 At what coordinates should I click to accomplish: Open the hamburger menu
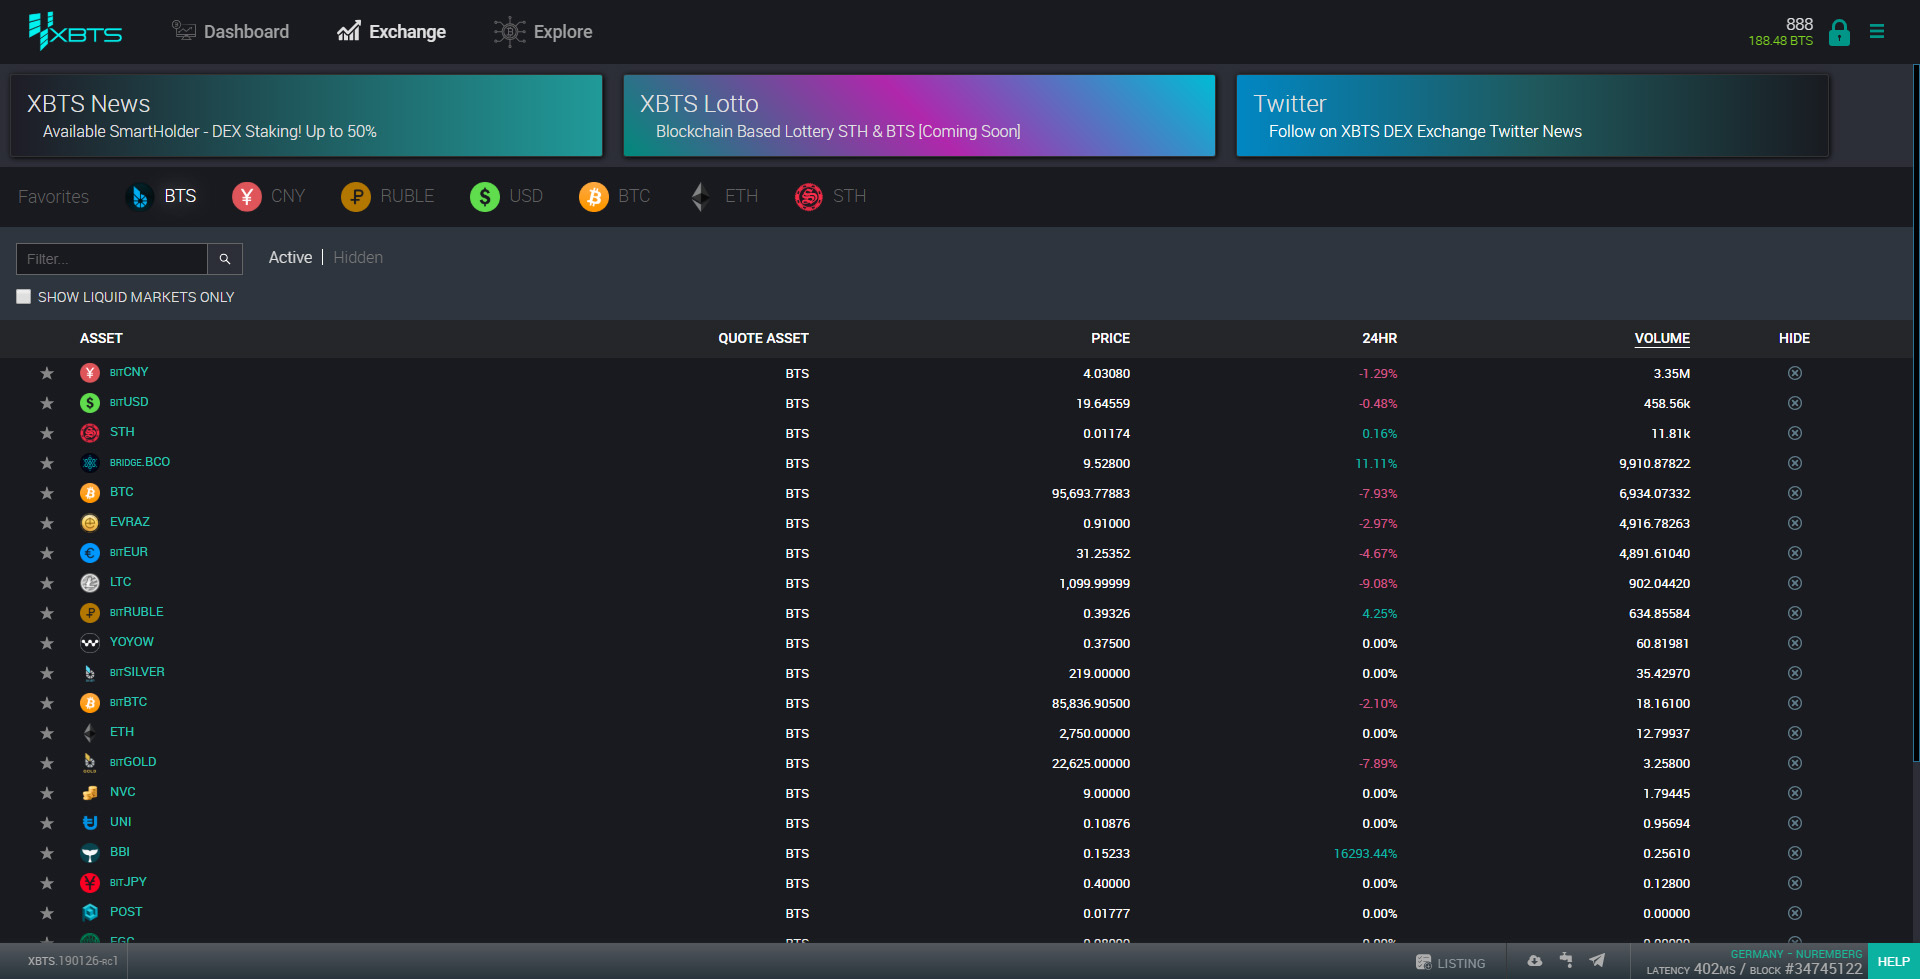pos(1877,32)
